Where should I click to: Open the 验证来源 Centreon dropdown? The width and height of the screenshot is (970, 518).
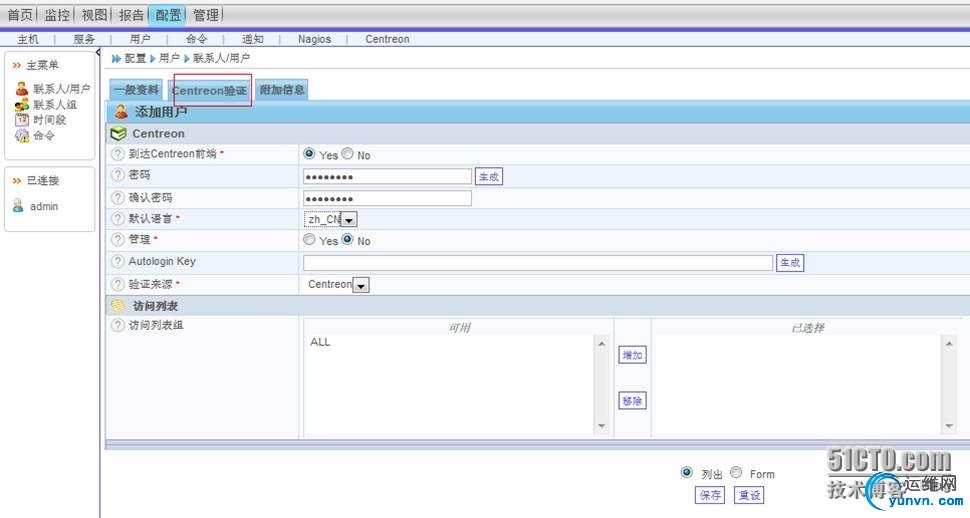(x=337, y=285)
